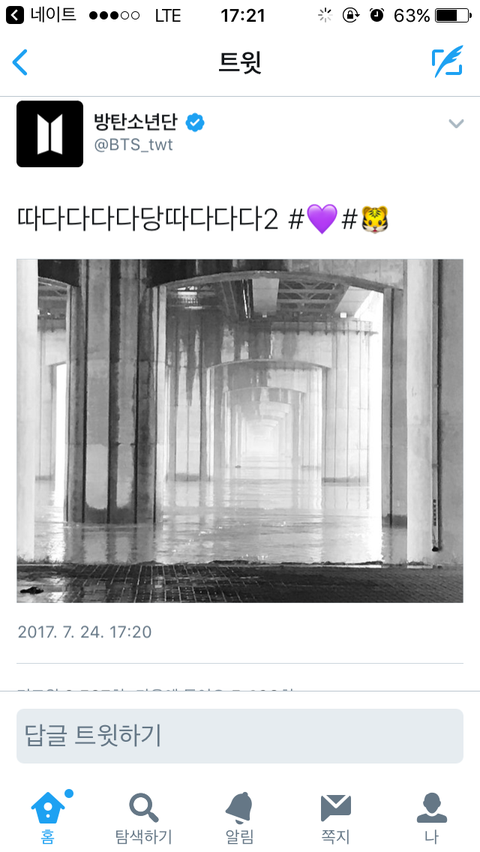This screenshot has width=480, height=852.
Task: Tap the battery indicator in status bar
Action: (x=454, y=16)
